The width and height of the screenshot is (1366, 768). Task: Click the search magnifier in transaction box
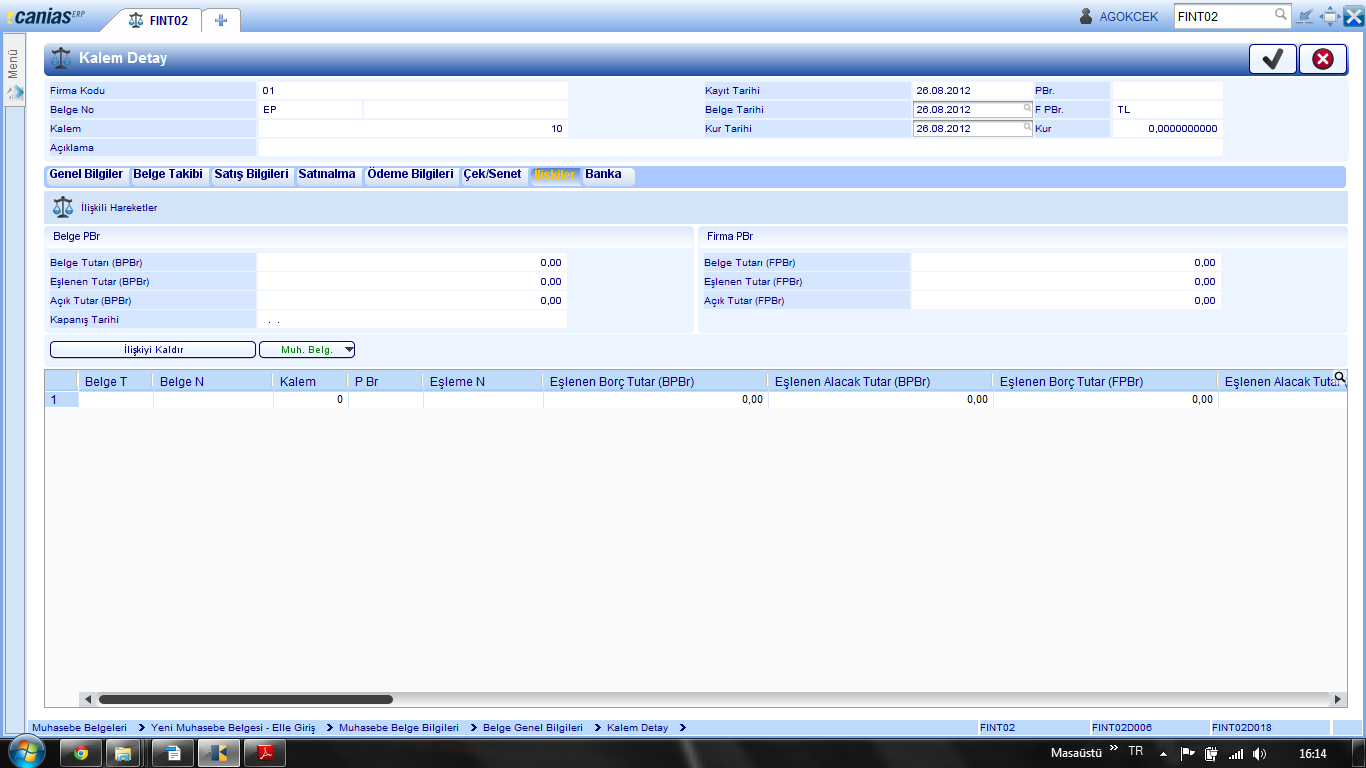tap(1281, 15)
